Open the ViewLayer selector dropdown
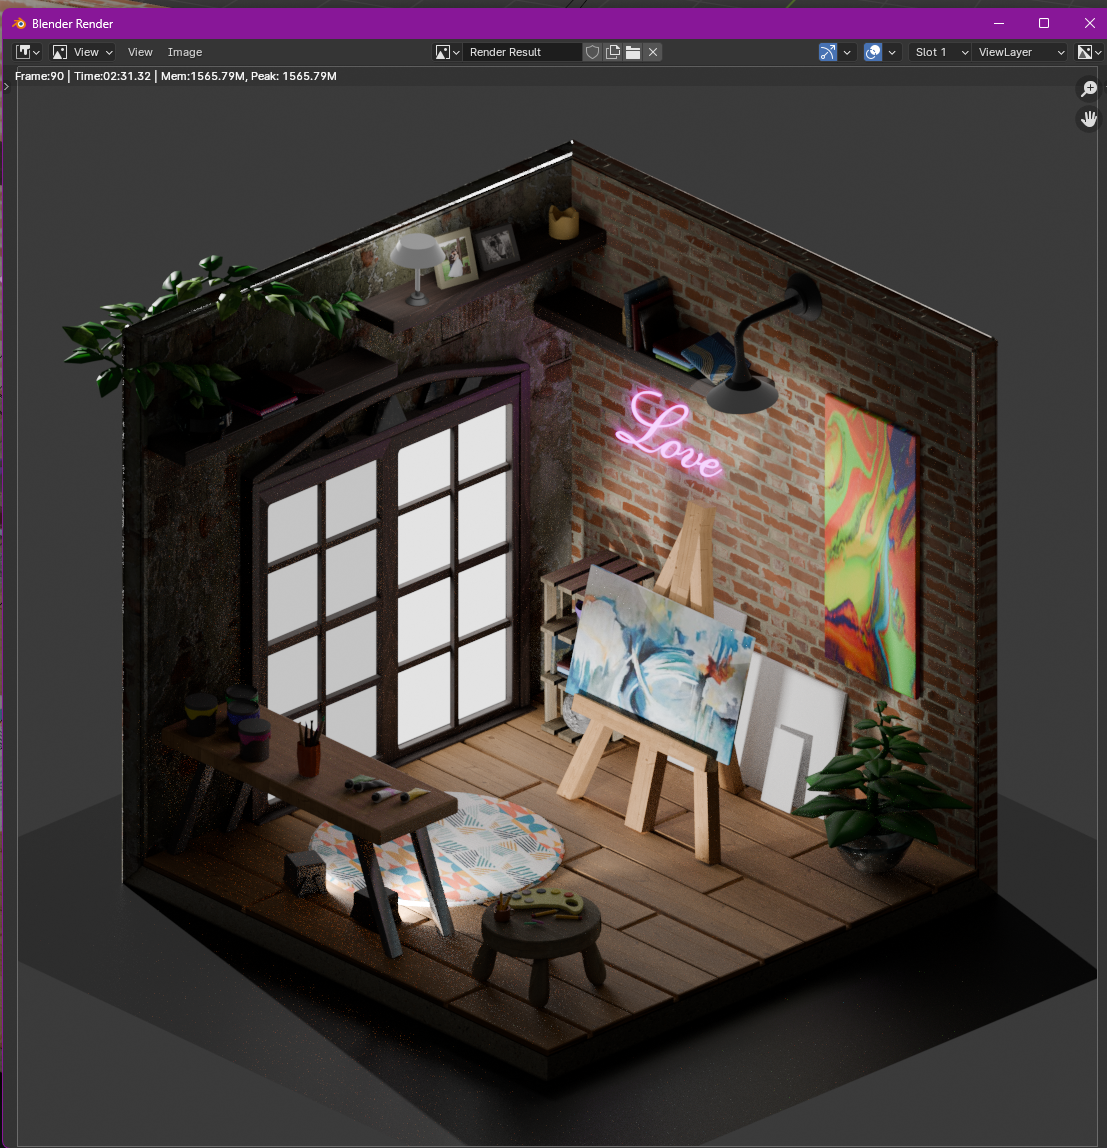 [1021, 52]
